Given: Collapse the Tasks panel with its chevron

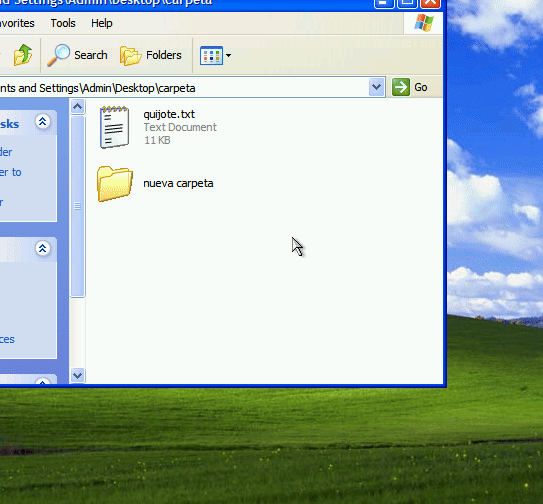Looking at the screenshot, I should (43, 122).
